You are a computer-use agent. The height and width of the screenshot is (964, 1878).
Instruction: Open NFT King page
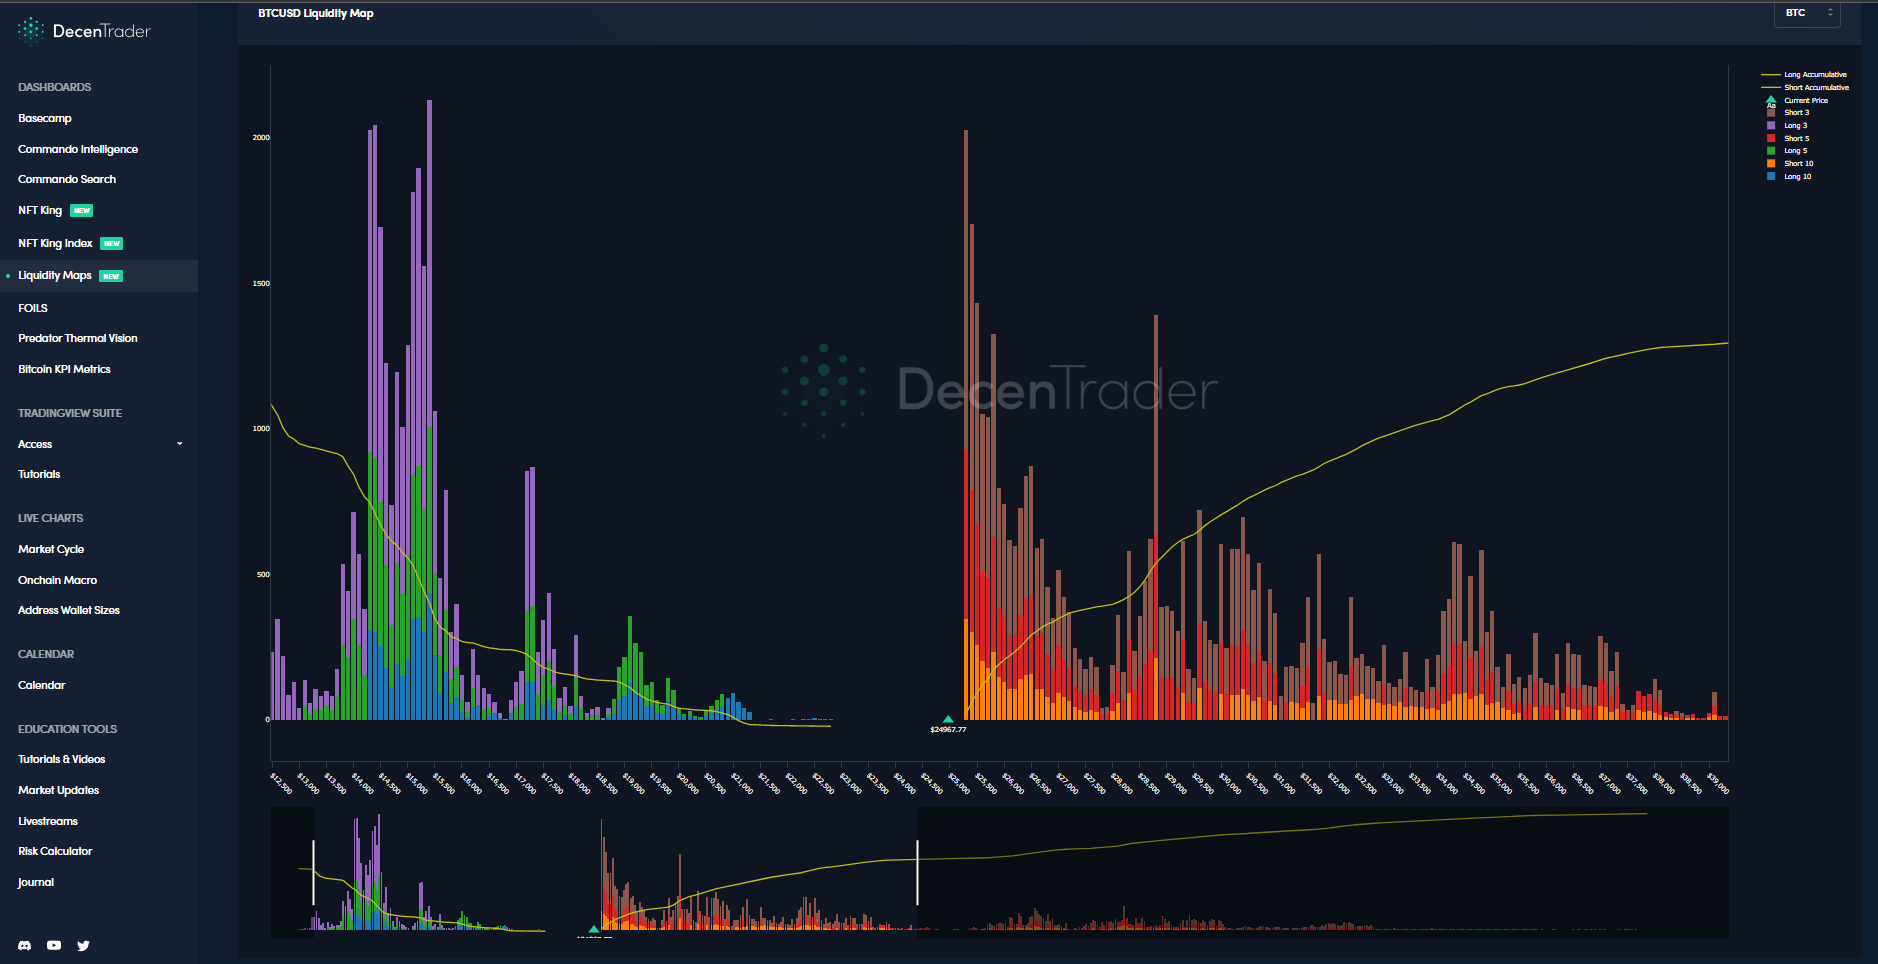pos(40,210)
